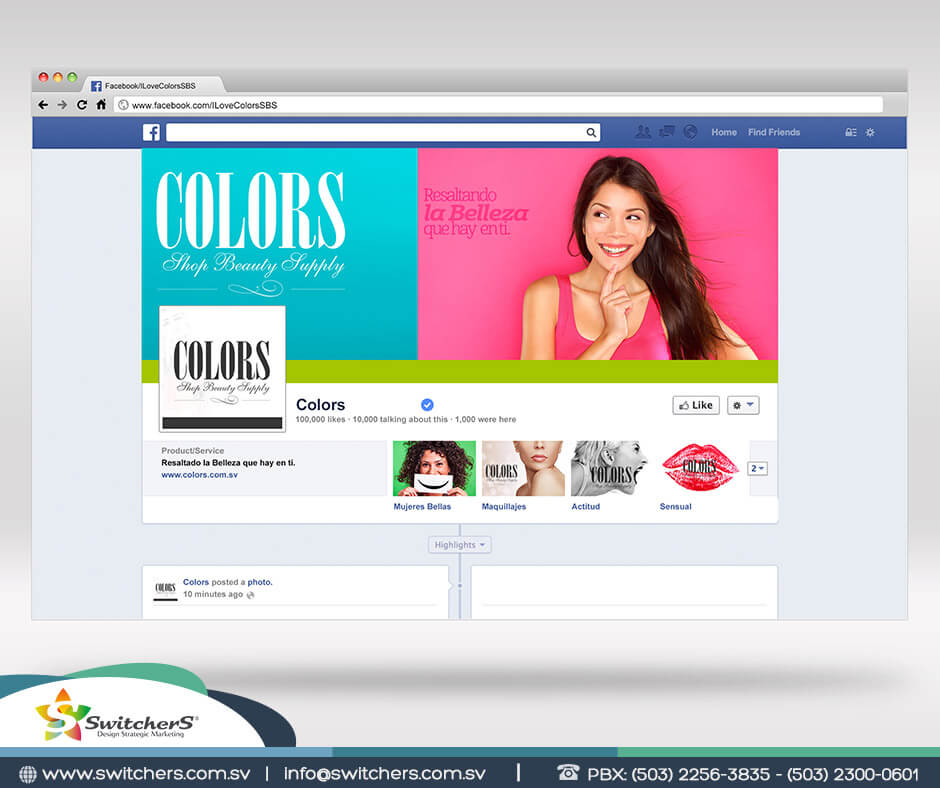Click the Sensual label
940x788 pixels.
pos(676,507)
